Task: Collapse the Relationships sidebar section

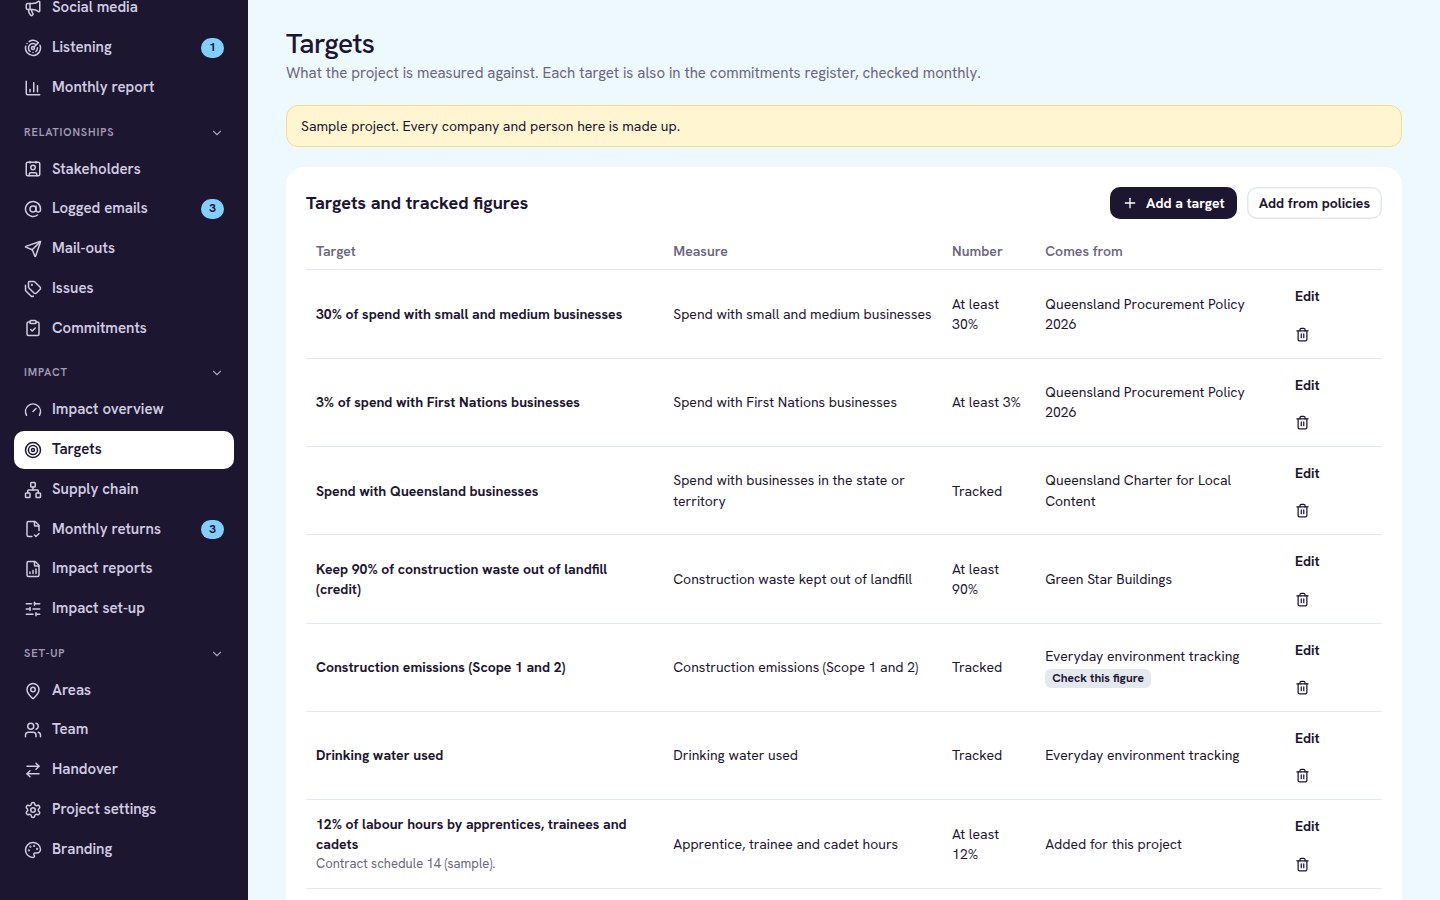Action: coord(217,132)
